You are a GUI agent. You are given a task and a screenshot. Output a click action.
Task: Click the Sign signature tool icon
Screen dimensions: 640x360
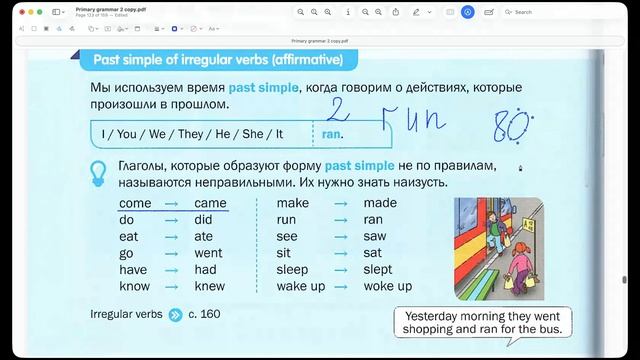pyautogui.click(x=120, y=29)
